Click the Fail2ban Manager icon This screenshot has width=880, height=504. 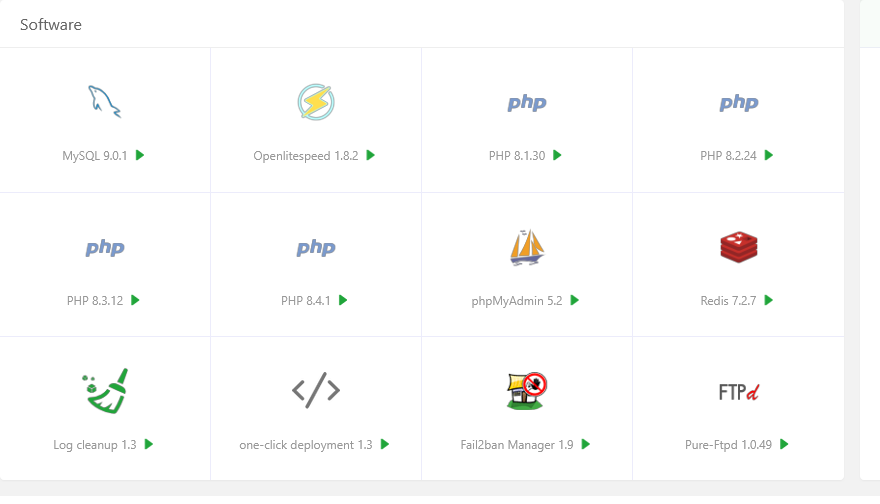[527, 390]
